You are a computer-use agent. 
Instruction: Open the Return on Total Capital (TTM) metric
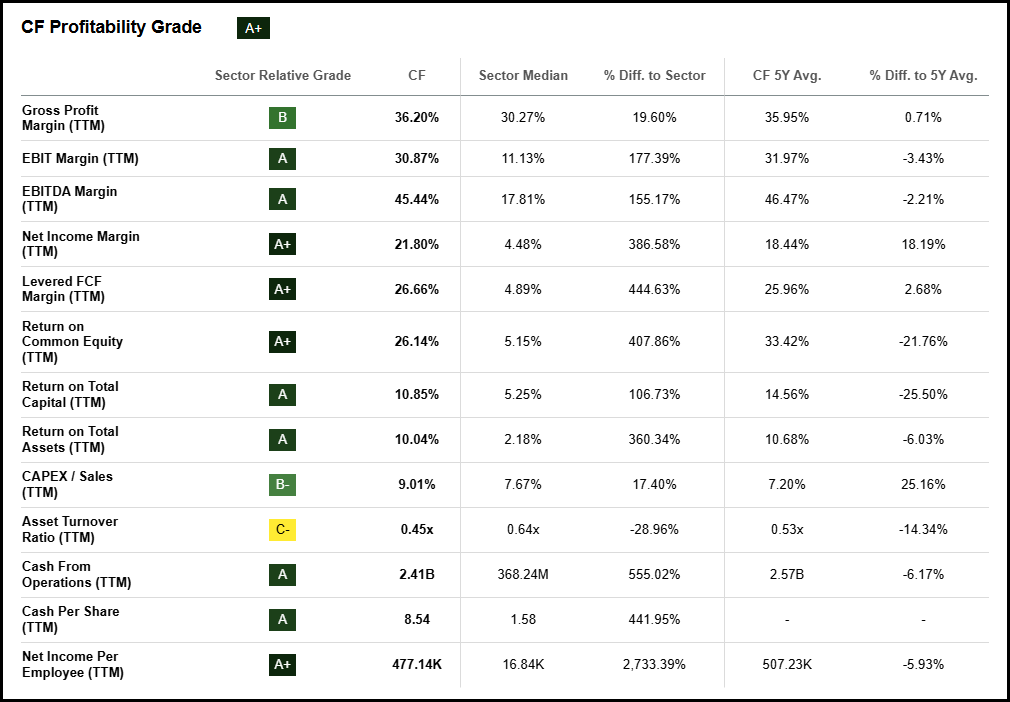coord(70,394)
